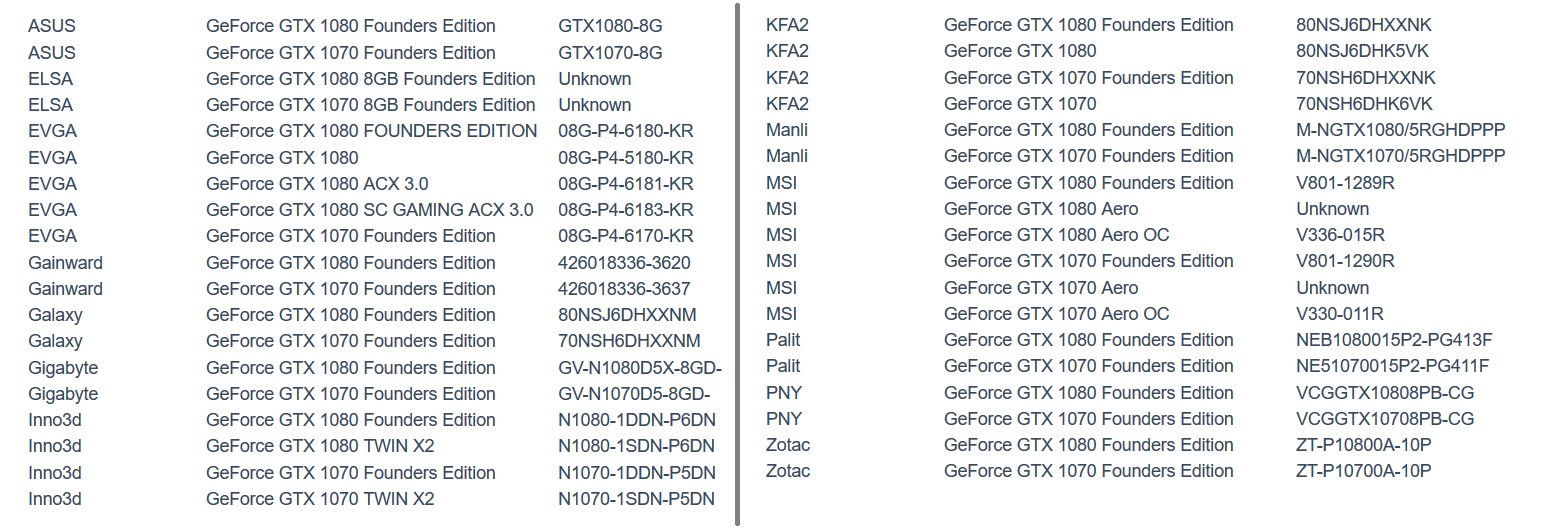Screen dimensions: 1546x532
Task: Click the MSI V336-015R part number
Action: click(x=1340, y=235)
